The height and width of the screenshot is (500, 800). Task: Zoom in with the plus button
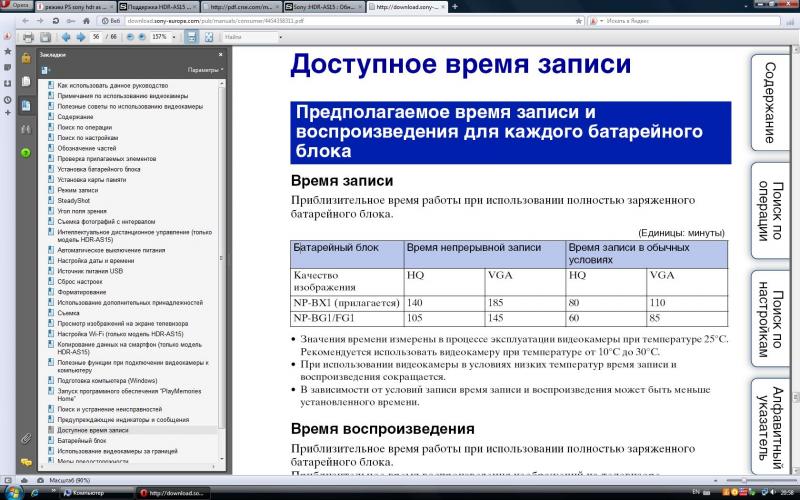142,37
